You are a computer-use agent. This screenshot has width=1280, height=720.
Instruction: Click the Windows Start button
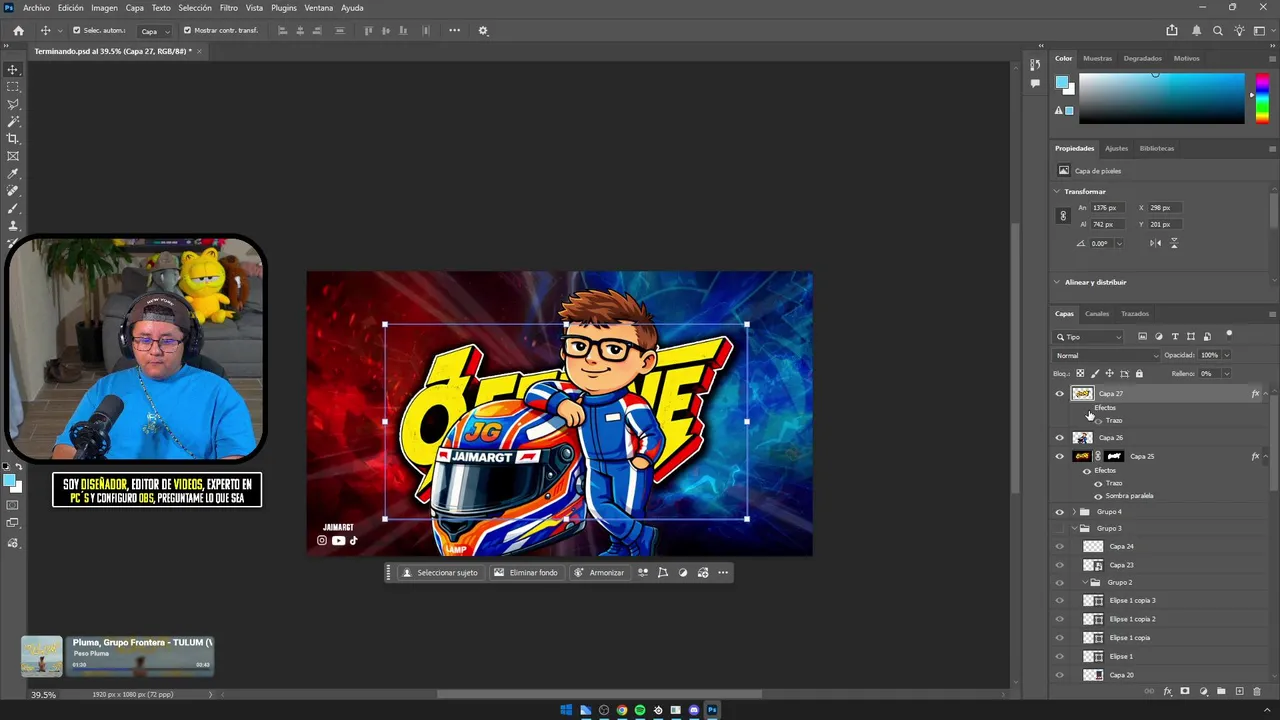[x=566, y=710]
